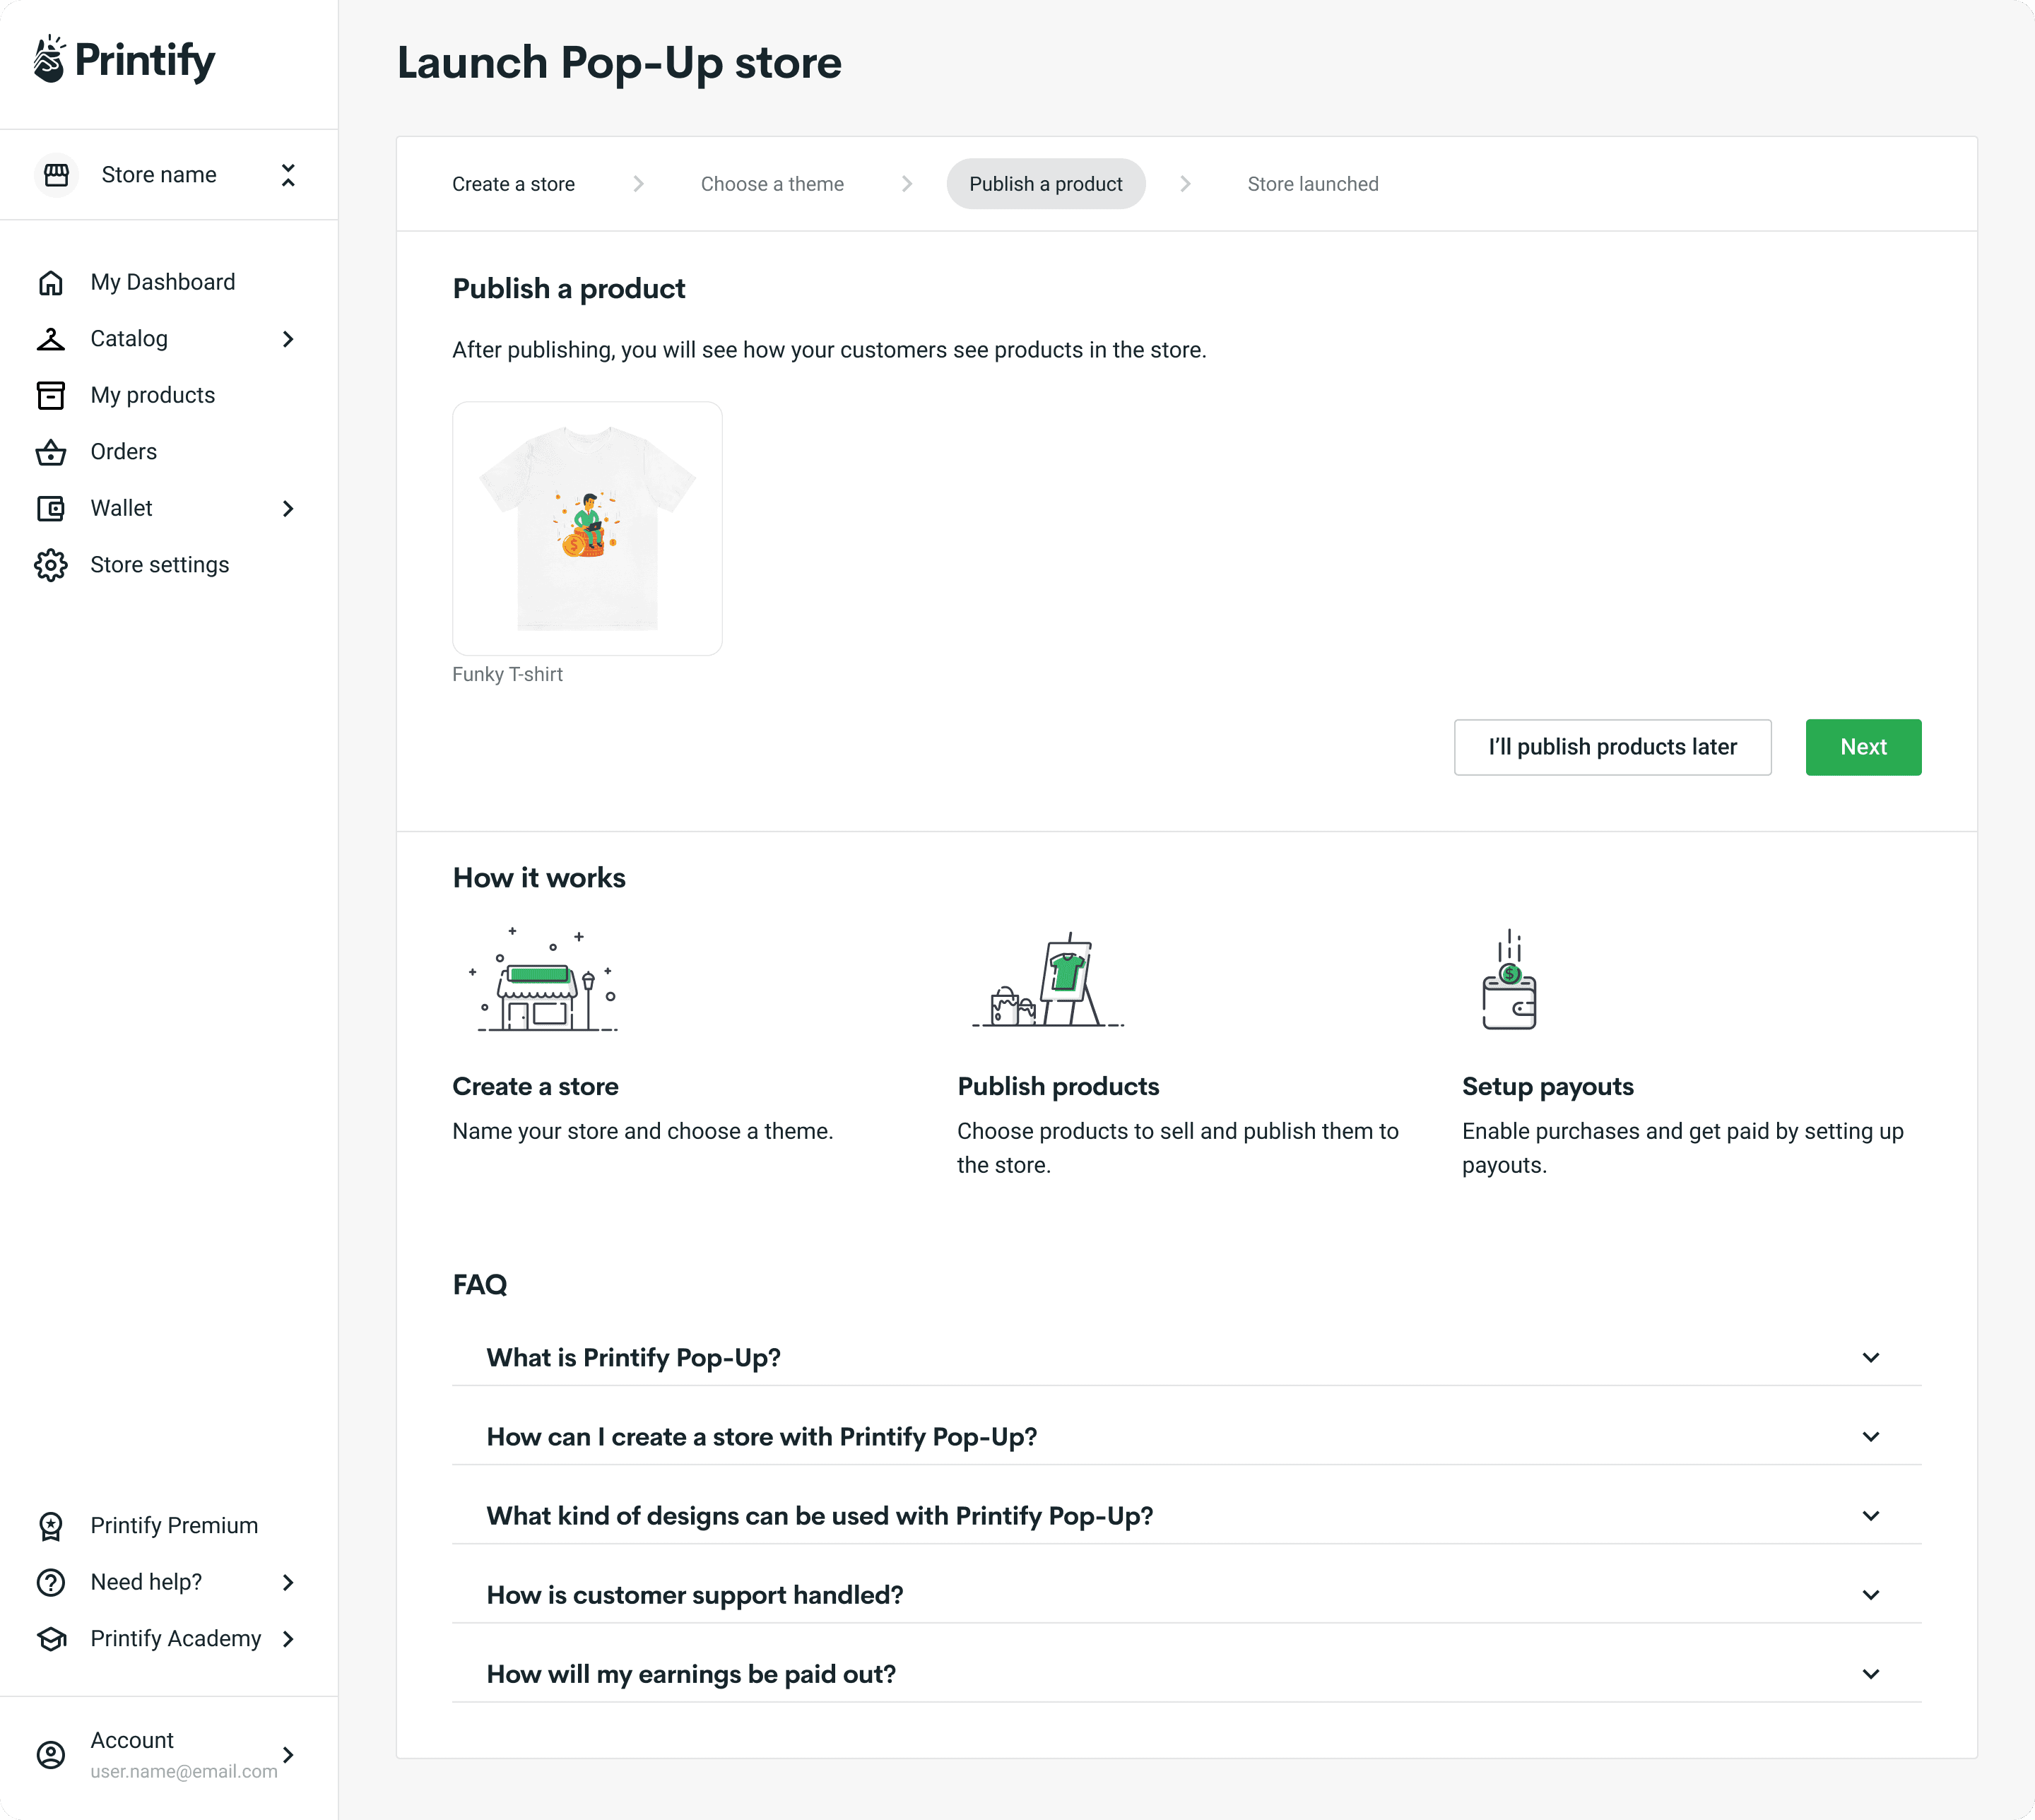
Task: Click the Wallet icon
Action: tap(51, 509)
